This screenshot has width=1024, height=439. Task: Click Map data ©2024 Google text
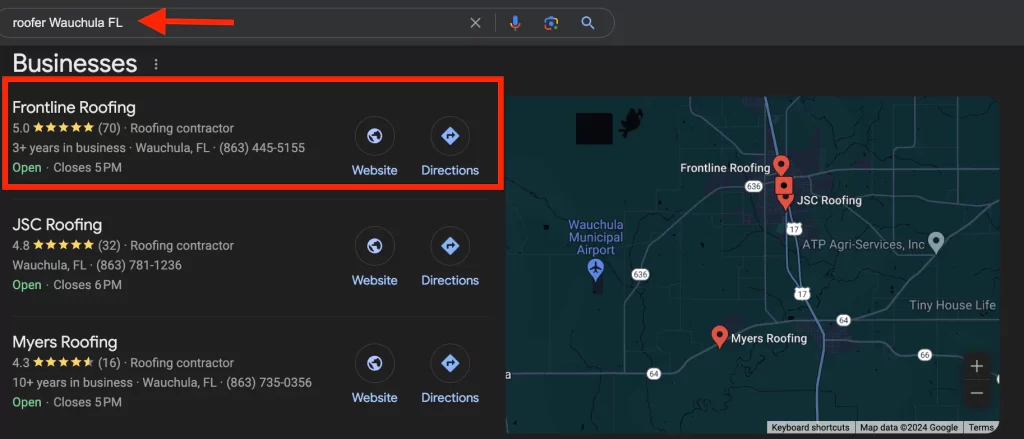click(x=909, y=428)
